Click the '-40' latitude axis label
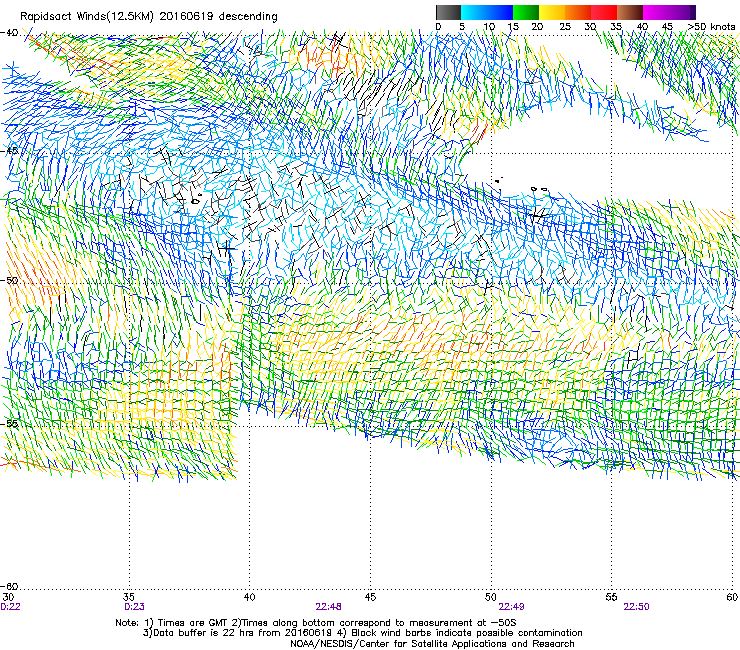The height and width of the screenshot is (650, 740). pos(9,33)
